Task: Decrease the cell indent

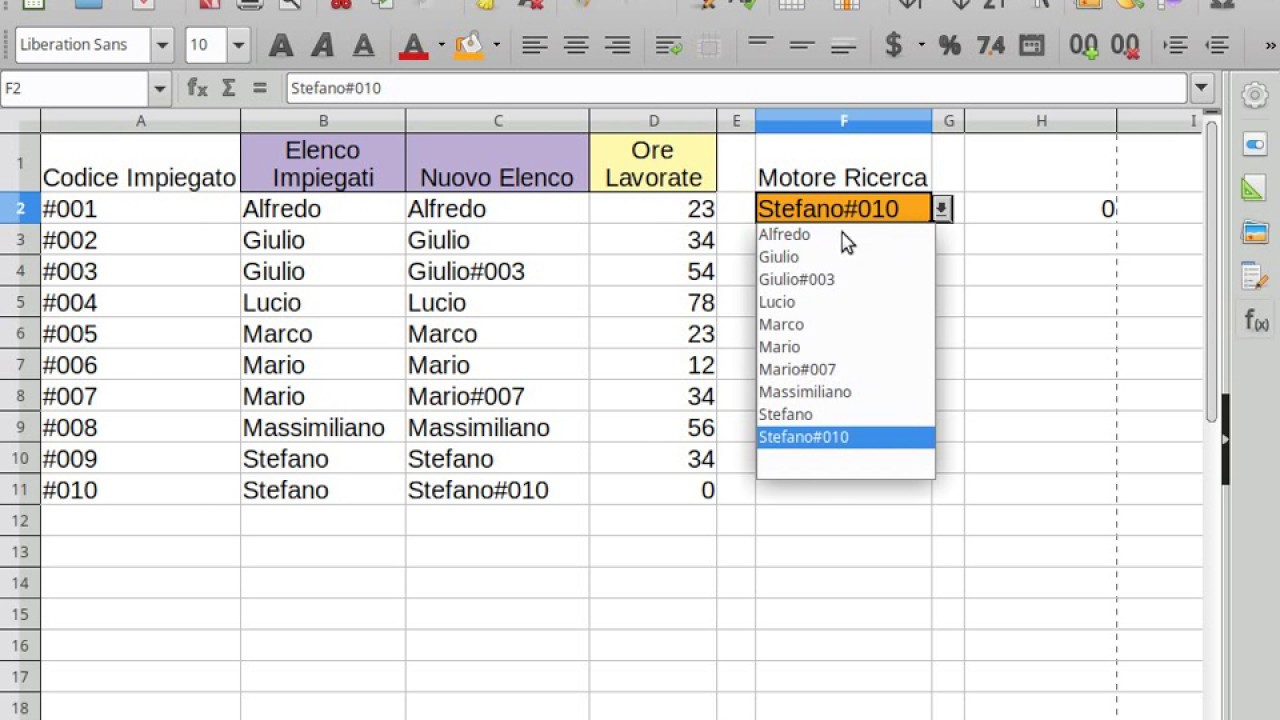Action: pos(1217,45)
